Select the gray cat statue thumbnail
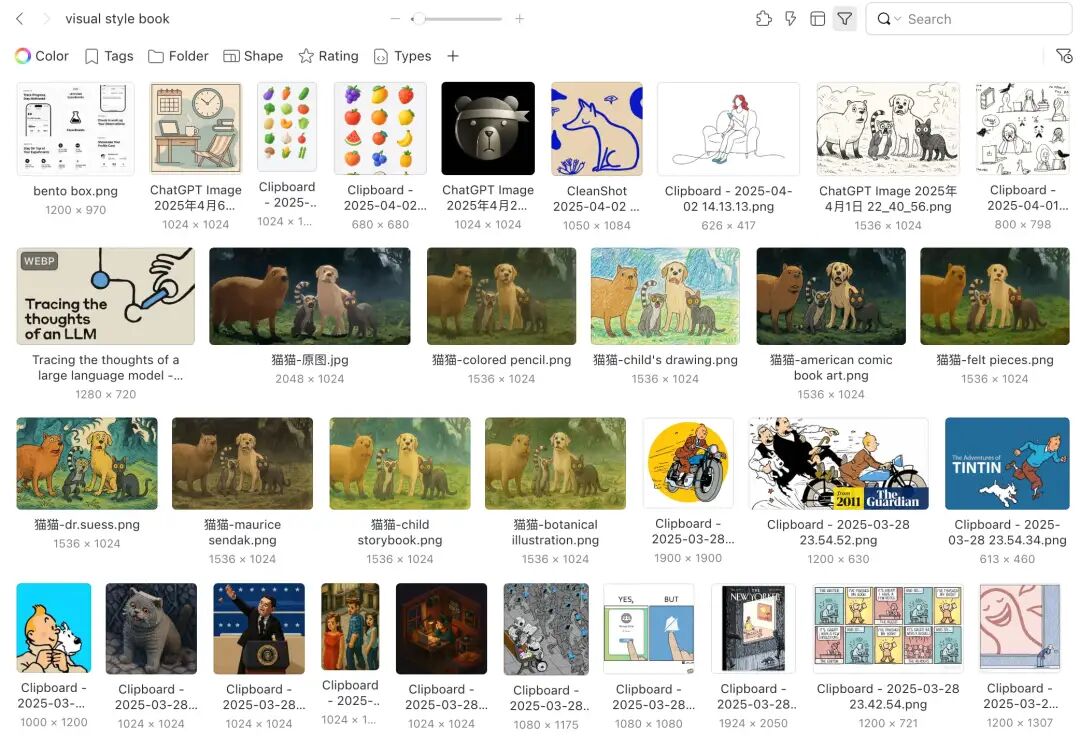The width and height of the screenshot is (1080, 750). coord(152,628)
